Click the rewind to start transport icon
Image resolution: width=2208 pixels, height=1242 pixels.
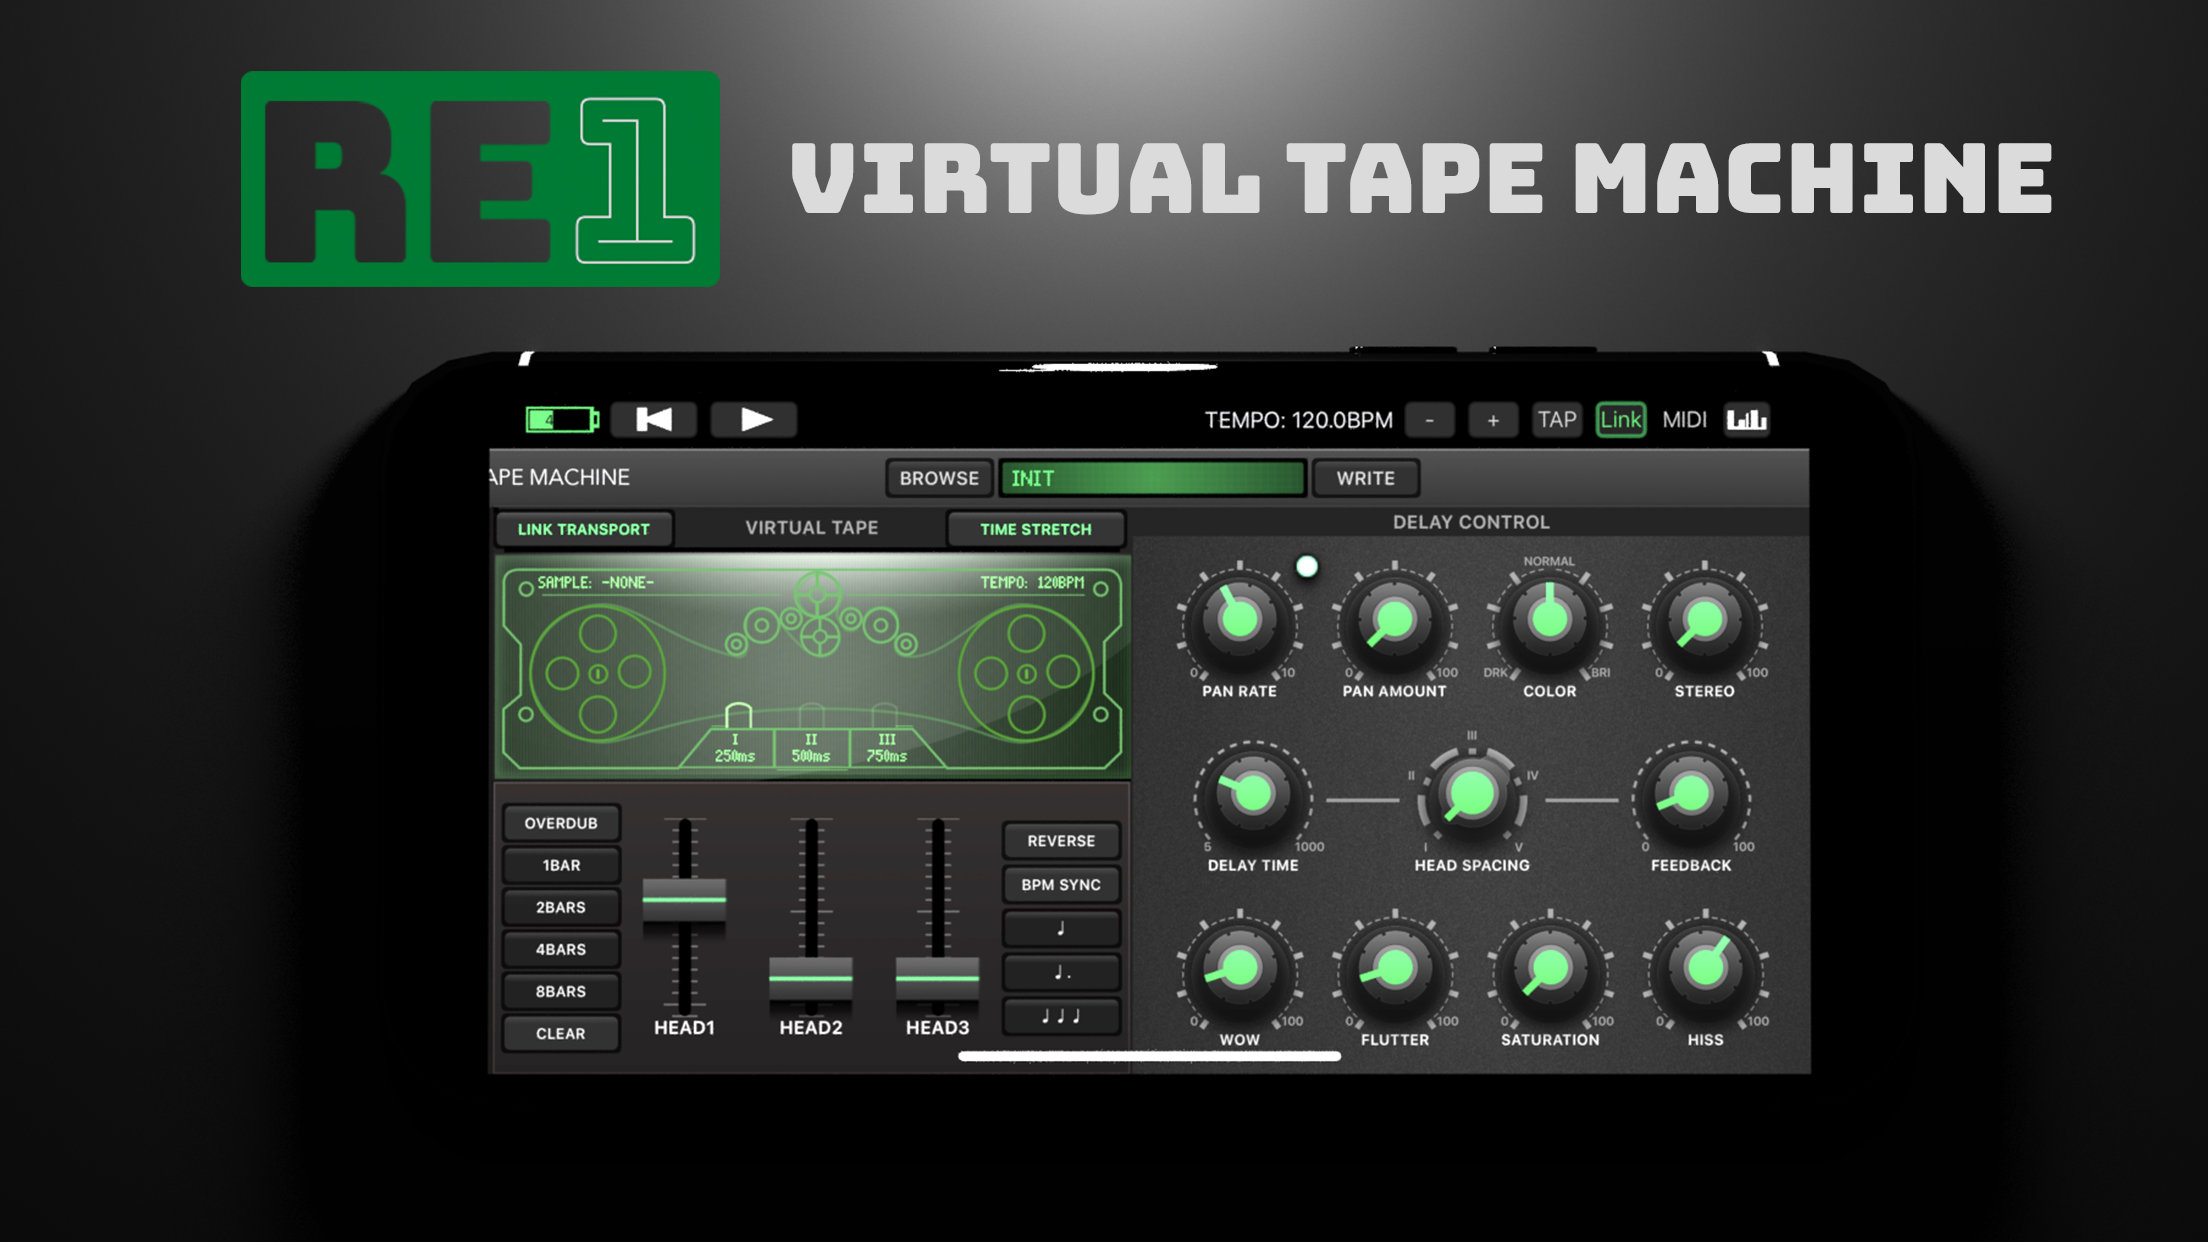tap(654, 419)
